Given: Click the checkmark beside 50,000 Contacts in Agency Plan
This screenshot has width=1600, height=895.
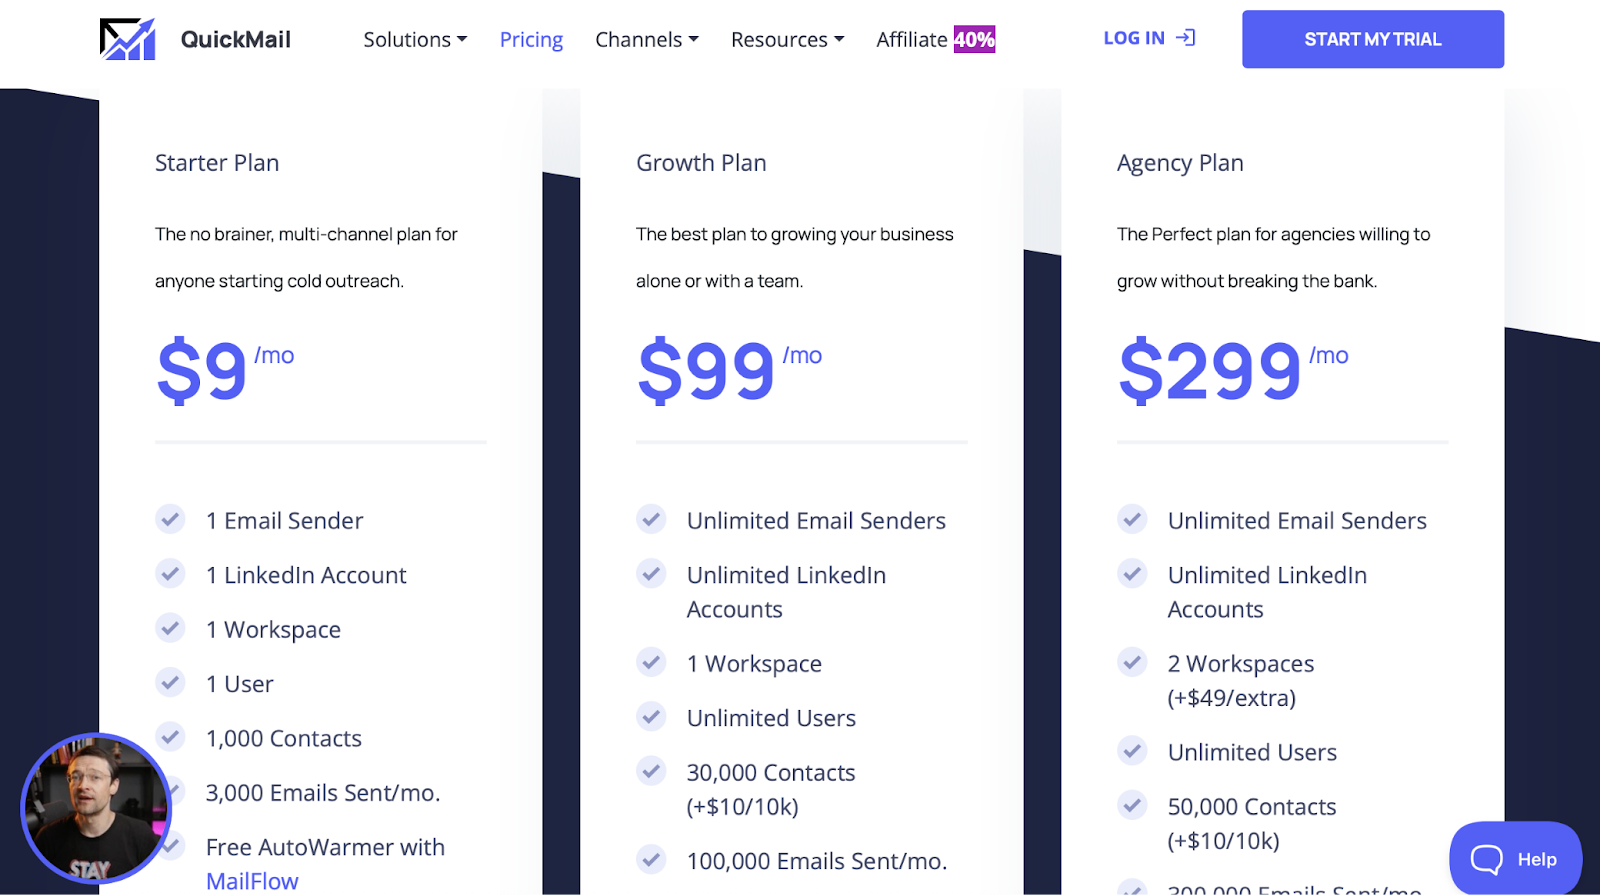Looking at the screenshot, I should coord(1133,804).
